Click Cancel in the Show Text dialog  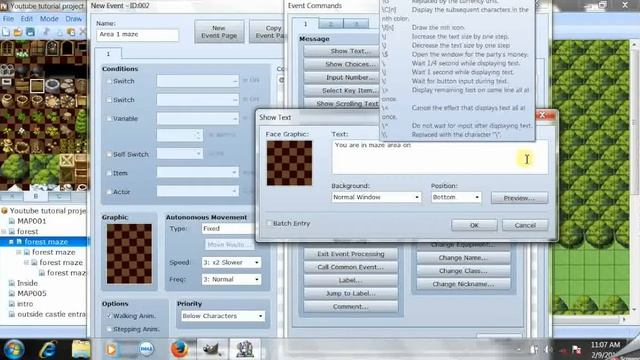pyautogui.click(x=525, y=225)
